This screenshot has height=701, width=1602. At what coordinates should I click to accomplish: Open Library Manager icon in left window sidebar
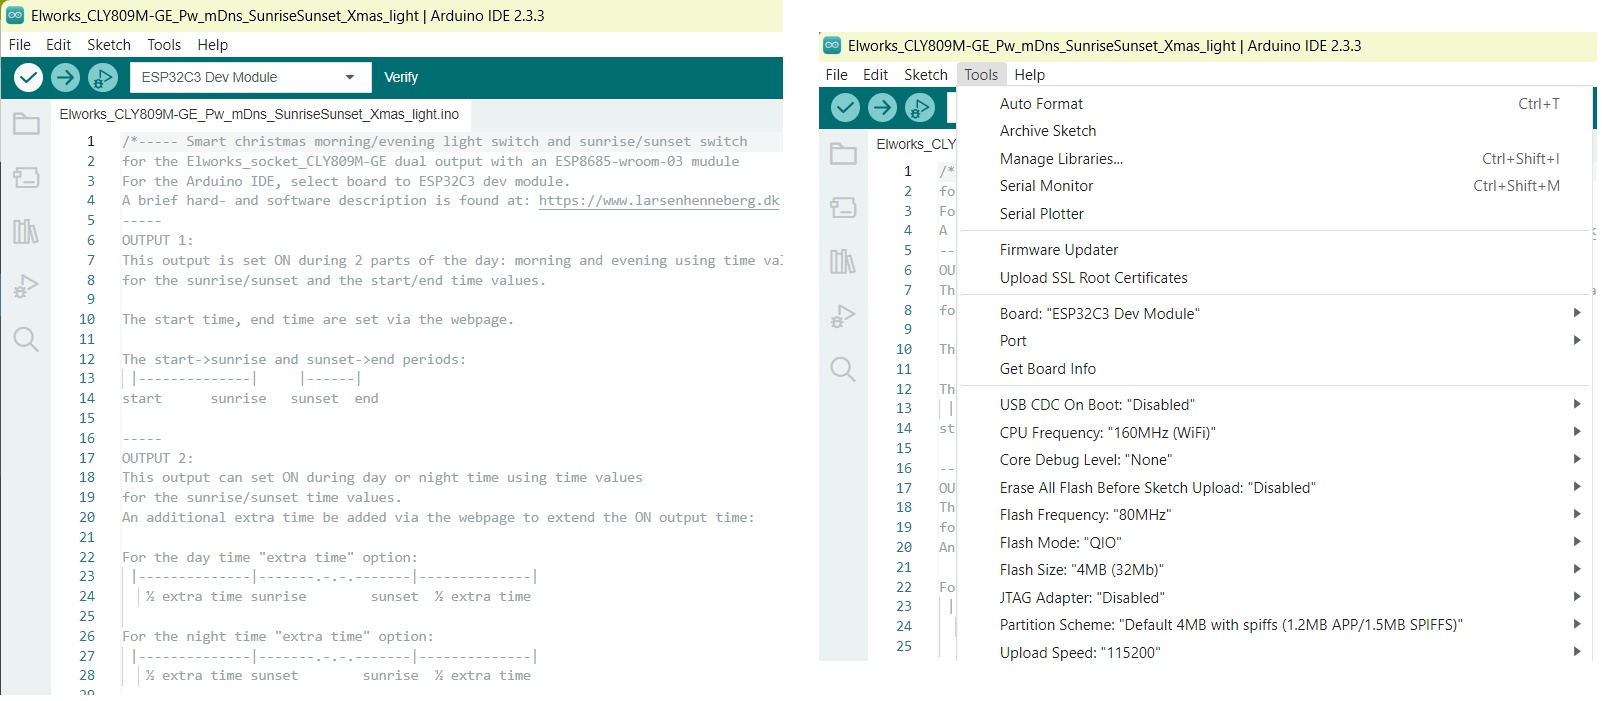pos(26,232)
